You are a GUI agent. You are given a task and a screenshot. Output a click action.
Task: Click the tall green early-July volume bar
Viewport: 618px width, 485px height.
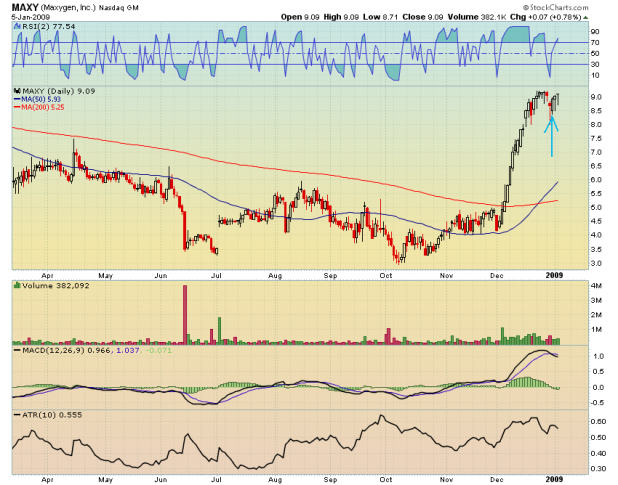(220, 331)
